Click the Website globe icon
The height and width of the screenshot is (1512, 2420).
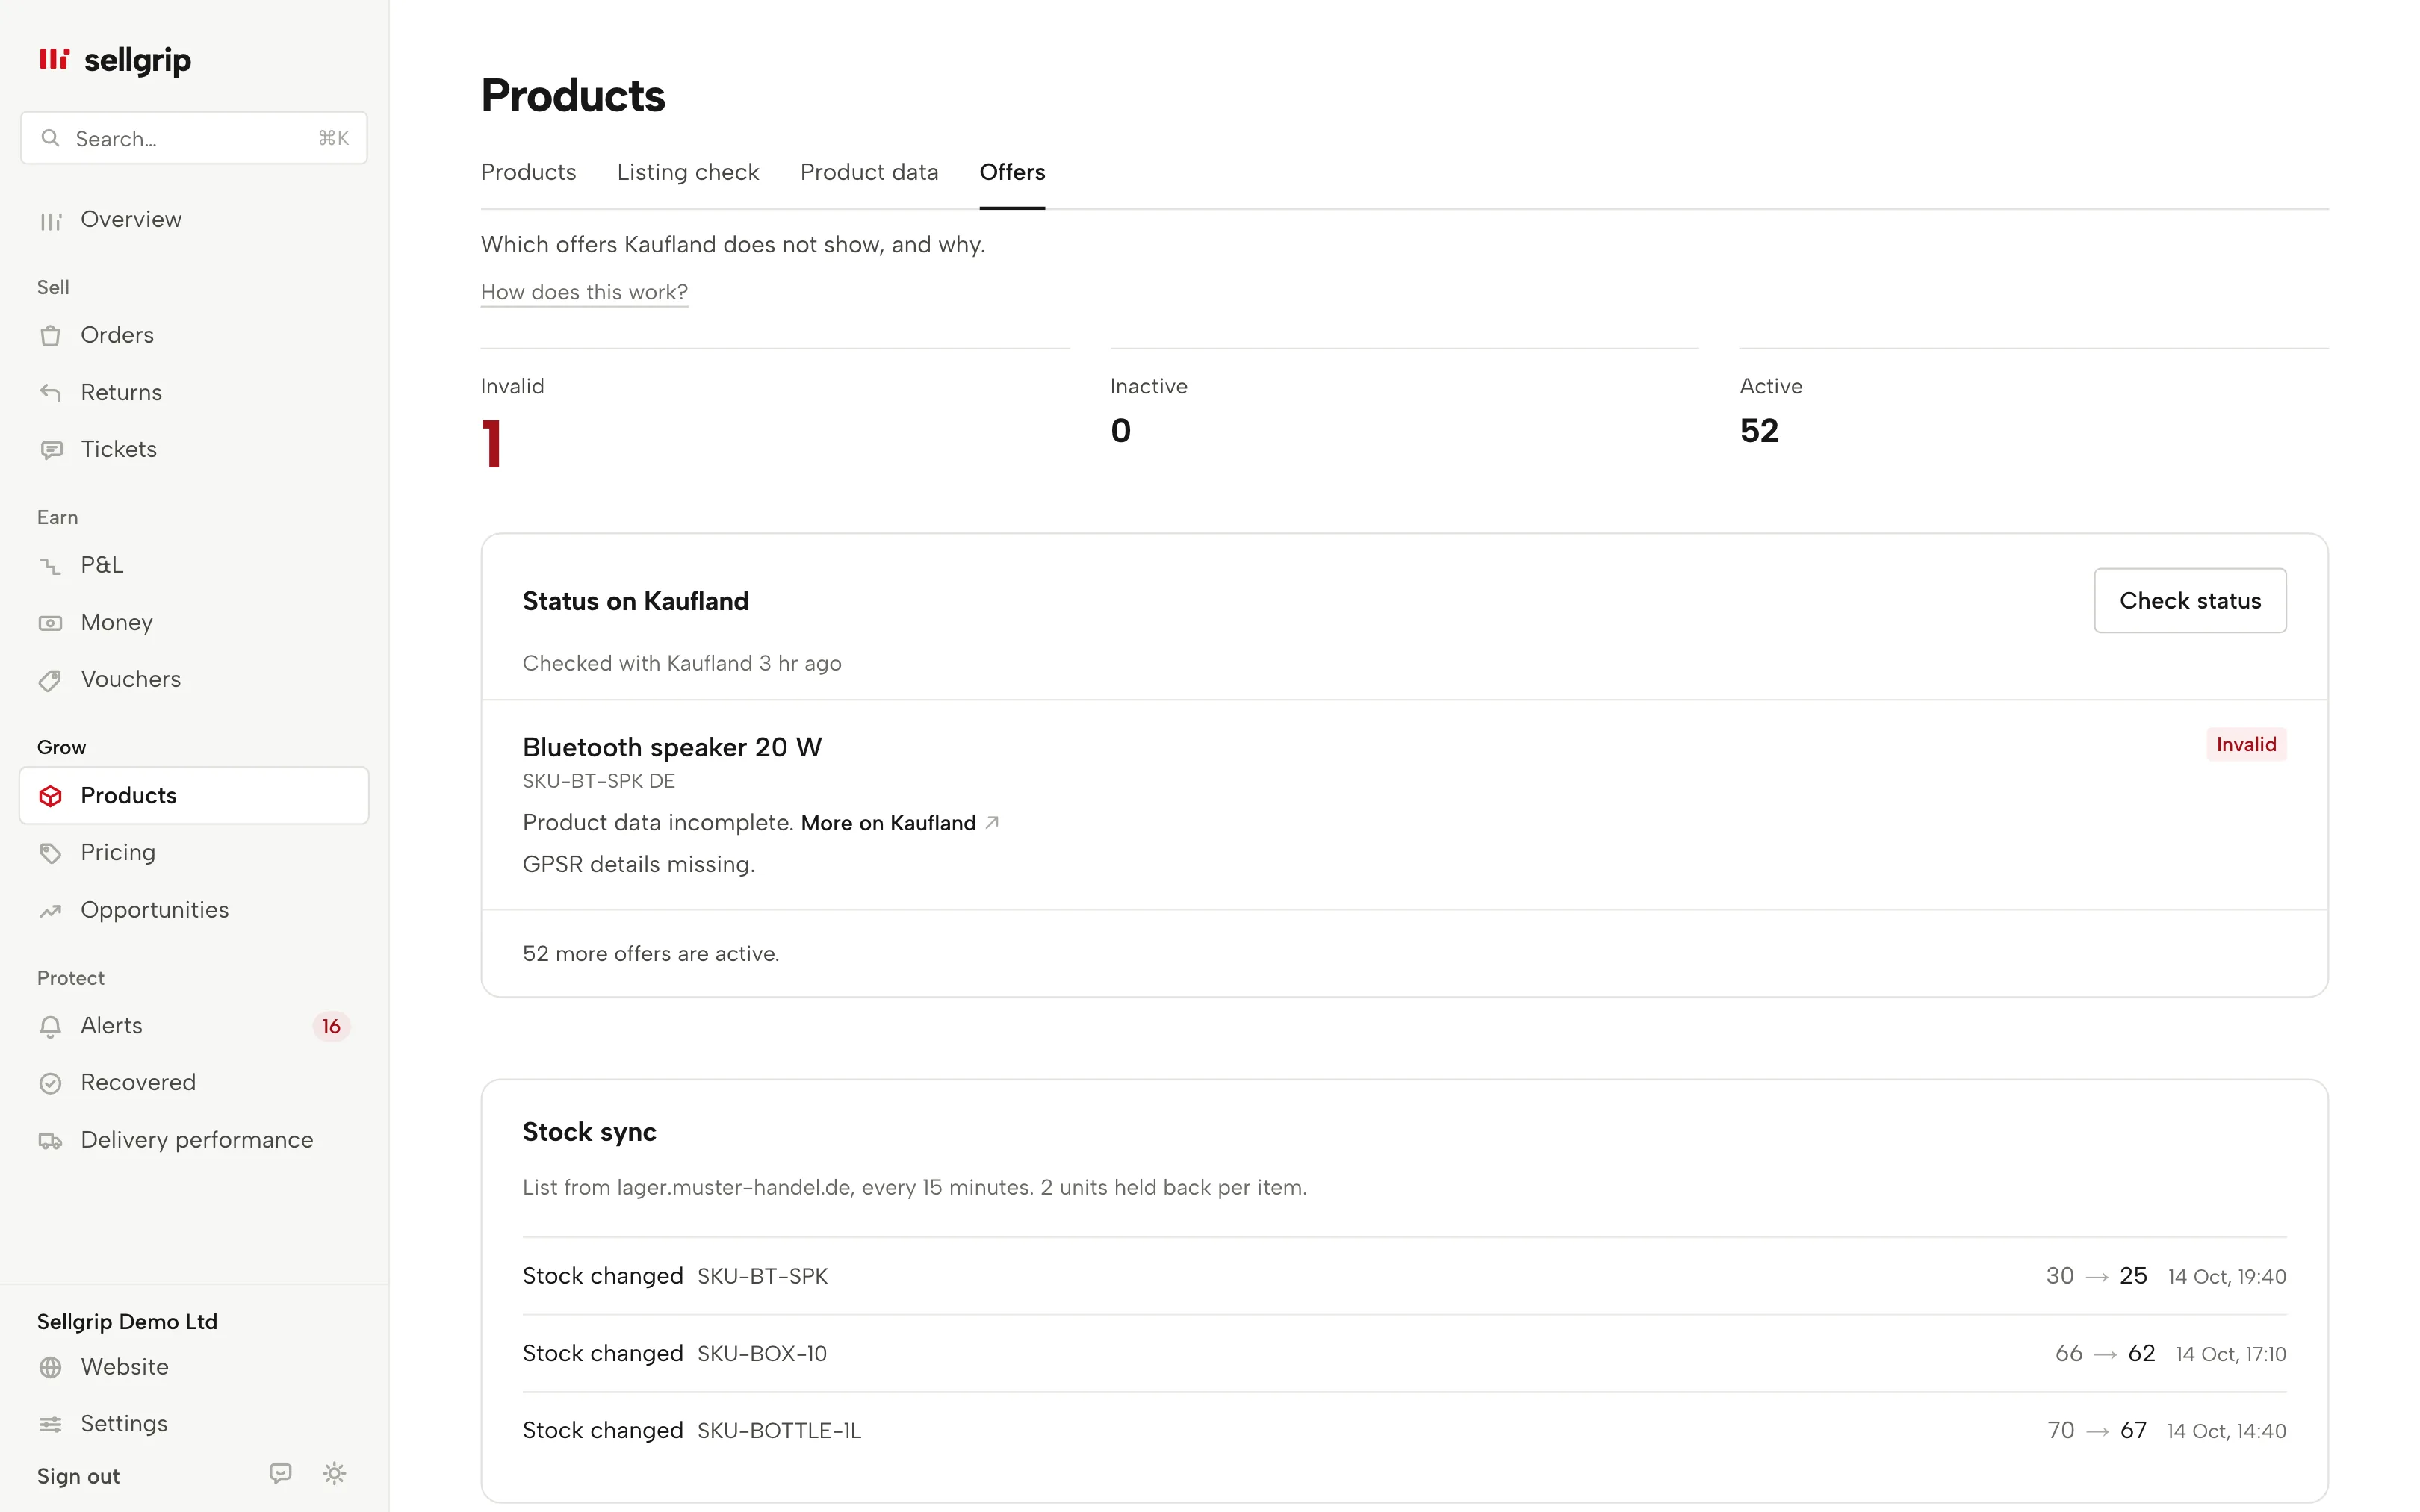point(51,1368)
